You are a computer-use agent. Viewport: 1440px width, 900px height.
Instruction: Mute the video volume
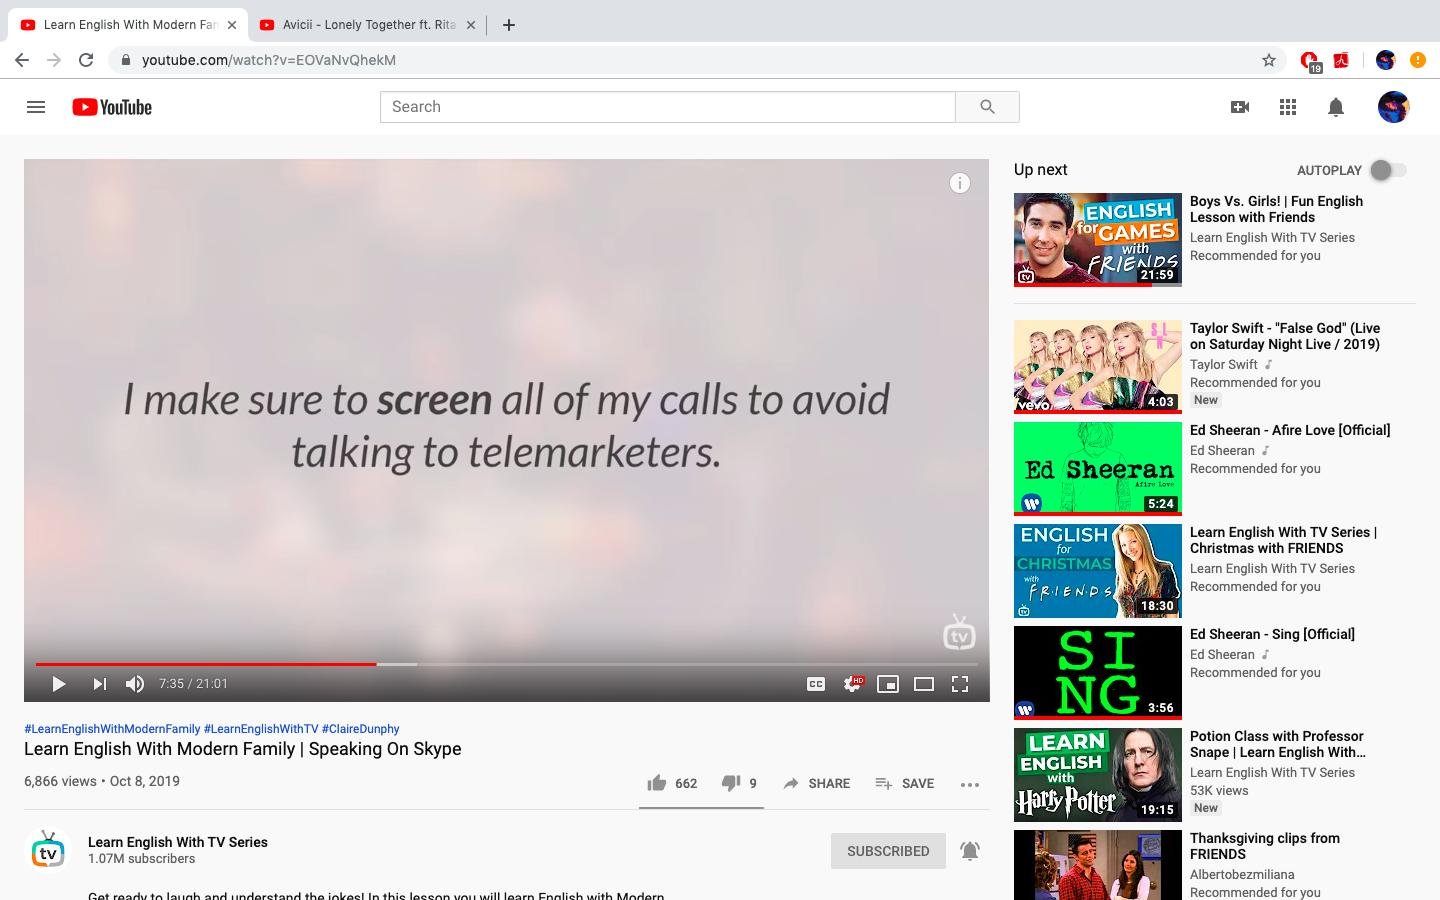pyautogui.click(x=135, y=684)
